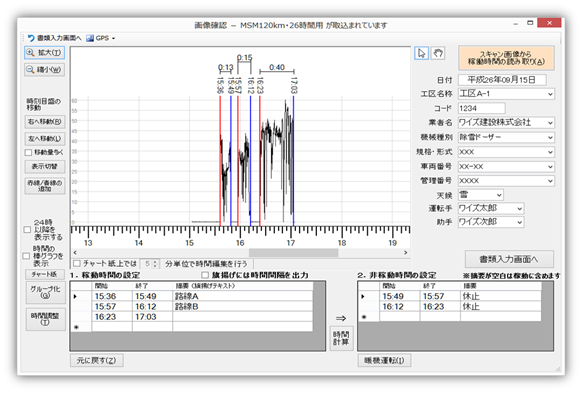
Task: Click the コード input field
Action: 481,108
